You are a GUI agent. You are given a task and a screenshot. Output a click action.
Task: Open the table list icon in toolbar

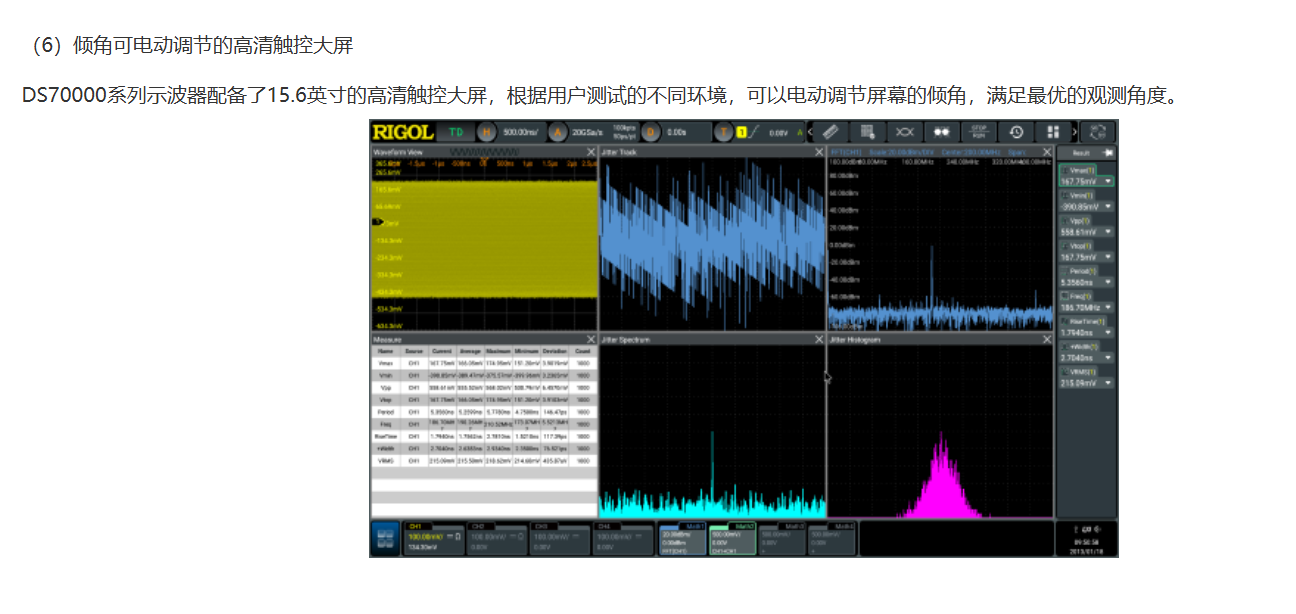click(x=867, y=132)
